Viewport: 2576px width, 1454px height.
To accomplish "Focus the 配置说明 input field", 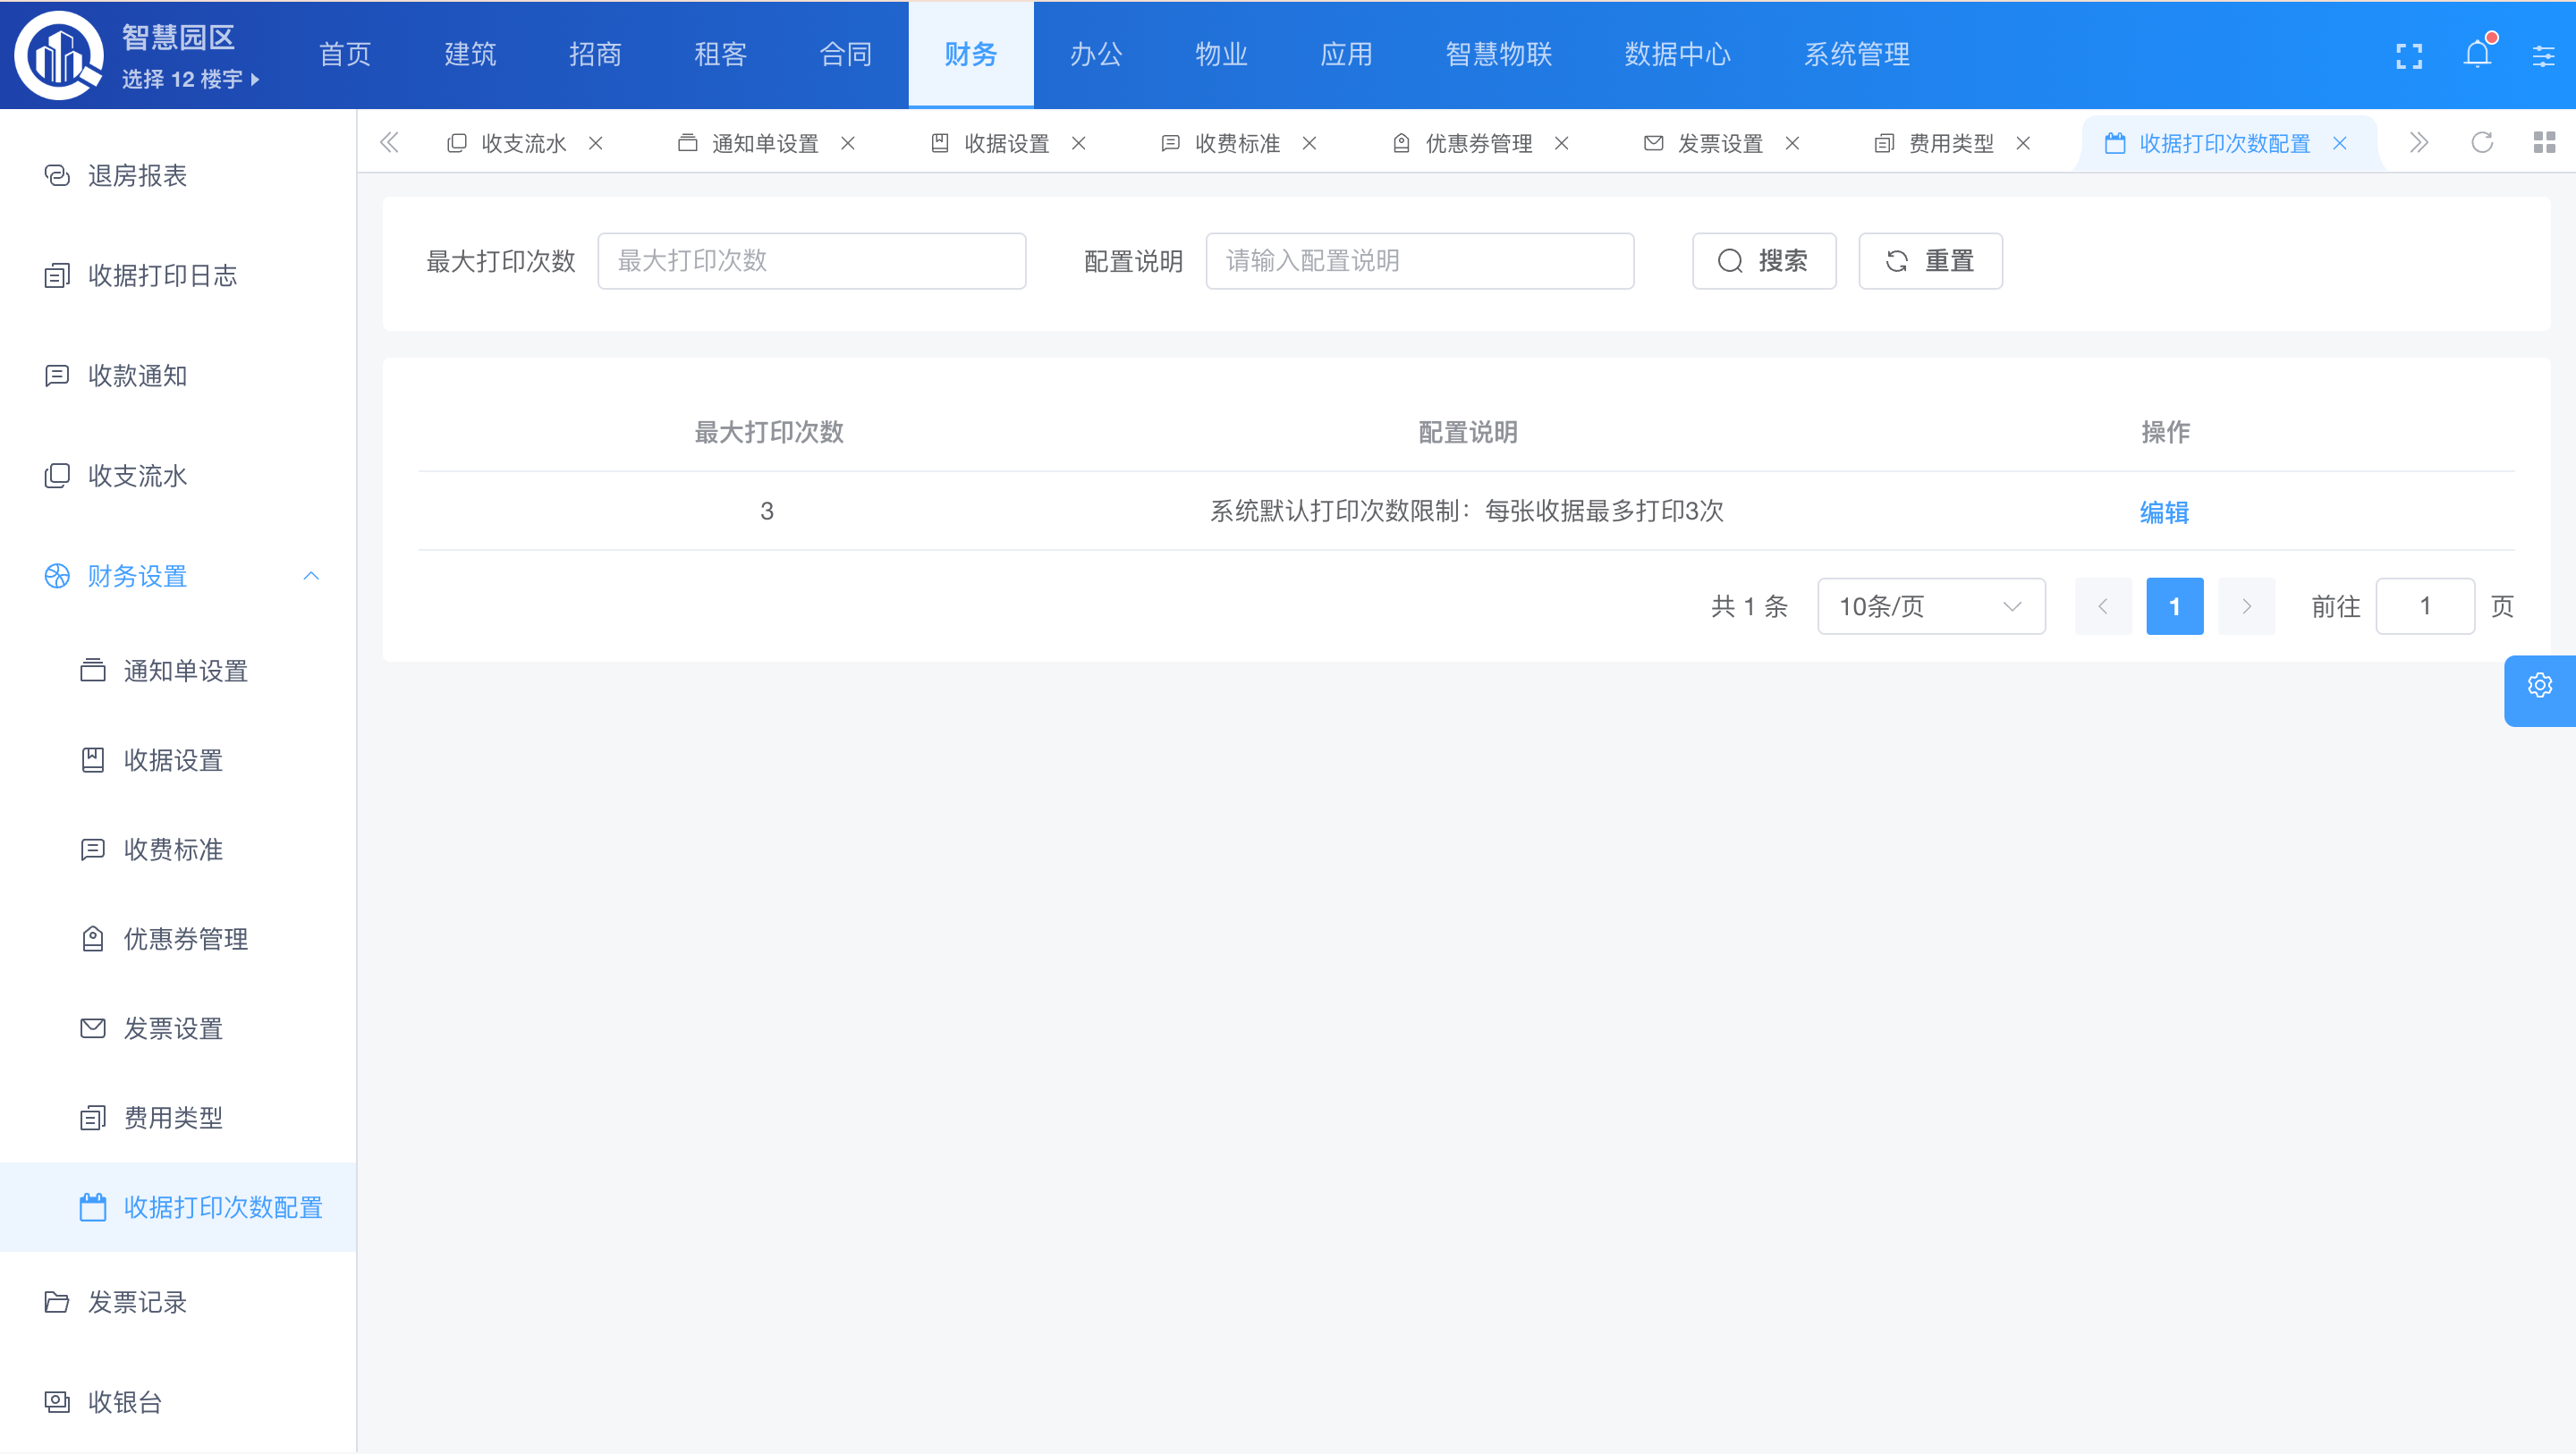I will [x=1419, y=261].
